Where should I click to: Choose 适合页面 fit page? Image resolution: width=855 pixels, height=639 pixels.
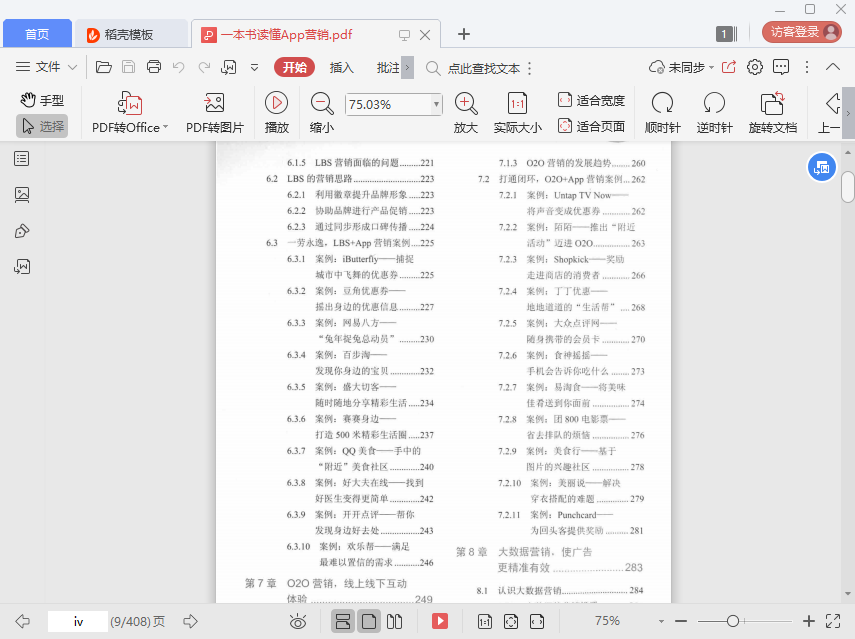[x=591, y=126]
